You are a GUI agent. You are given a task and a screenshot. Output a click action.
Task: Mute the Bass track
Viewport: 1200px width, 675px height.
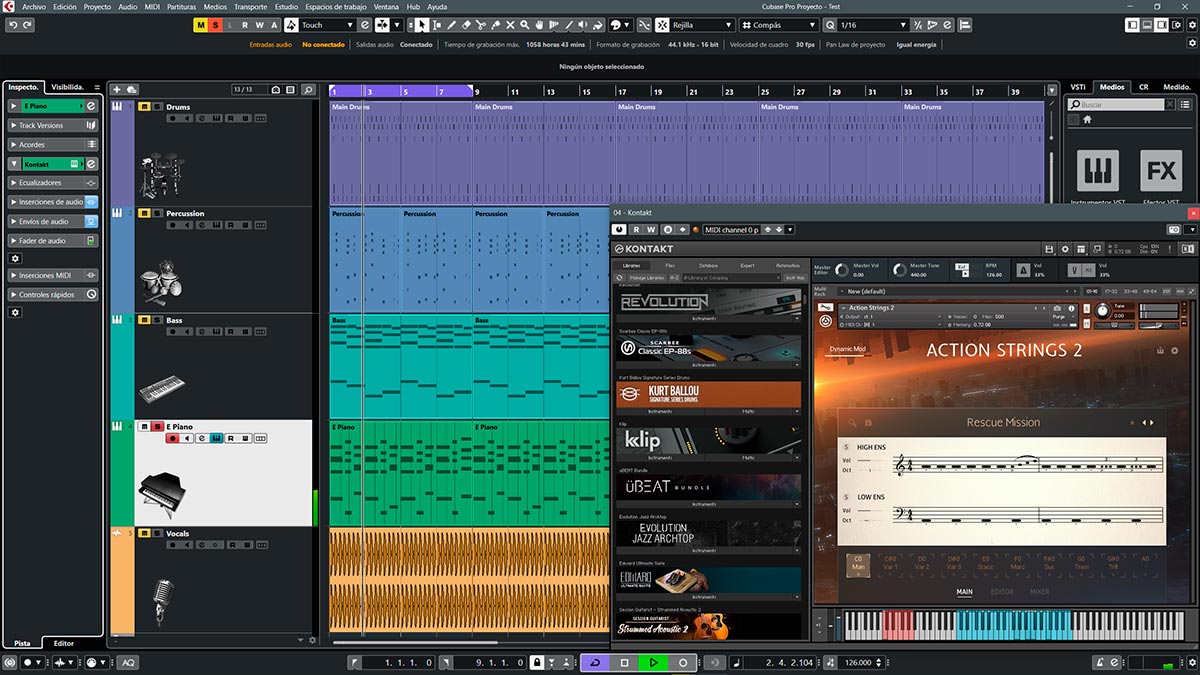(144, 320)
